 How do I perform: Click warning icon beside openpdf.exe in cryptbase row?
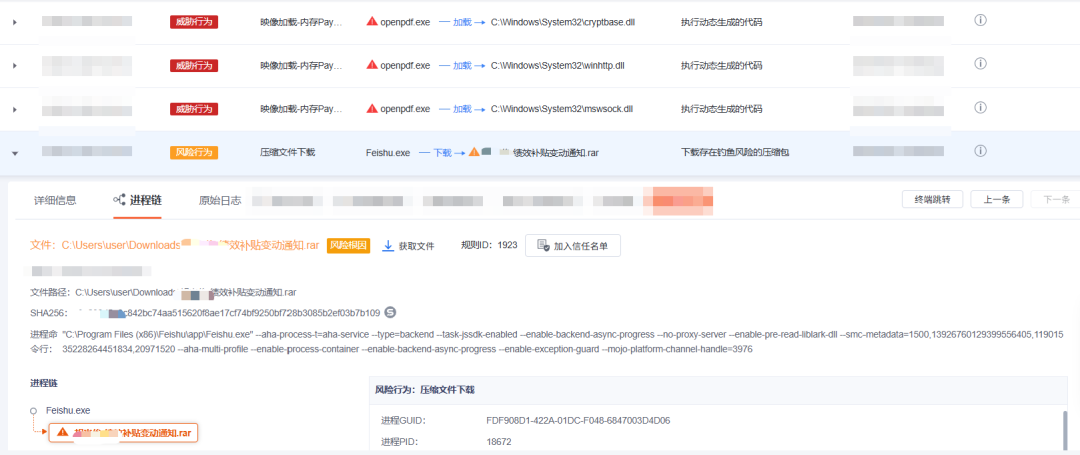(372, 21)
